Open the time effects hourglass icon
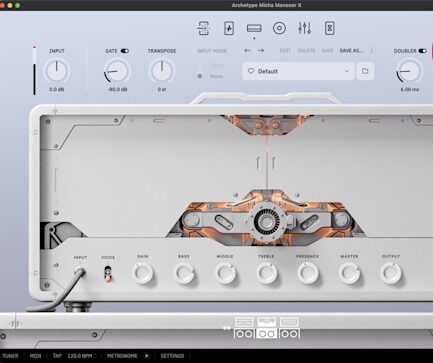This screenshot has width=433, height=363. 330,28
